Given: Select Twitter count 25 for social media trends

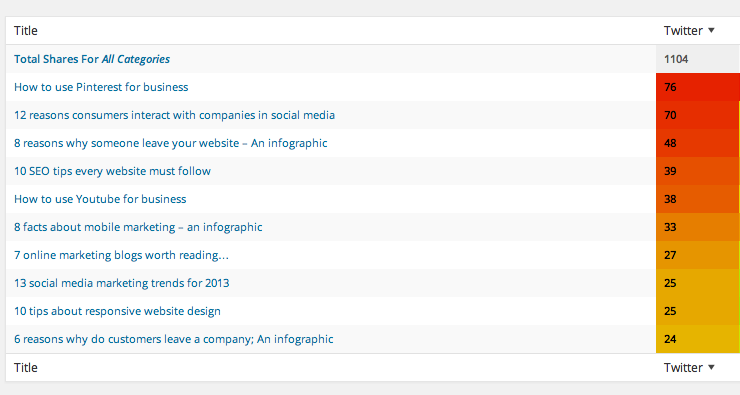Looking at the screenshot, I should coord(698,283).
